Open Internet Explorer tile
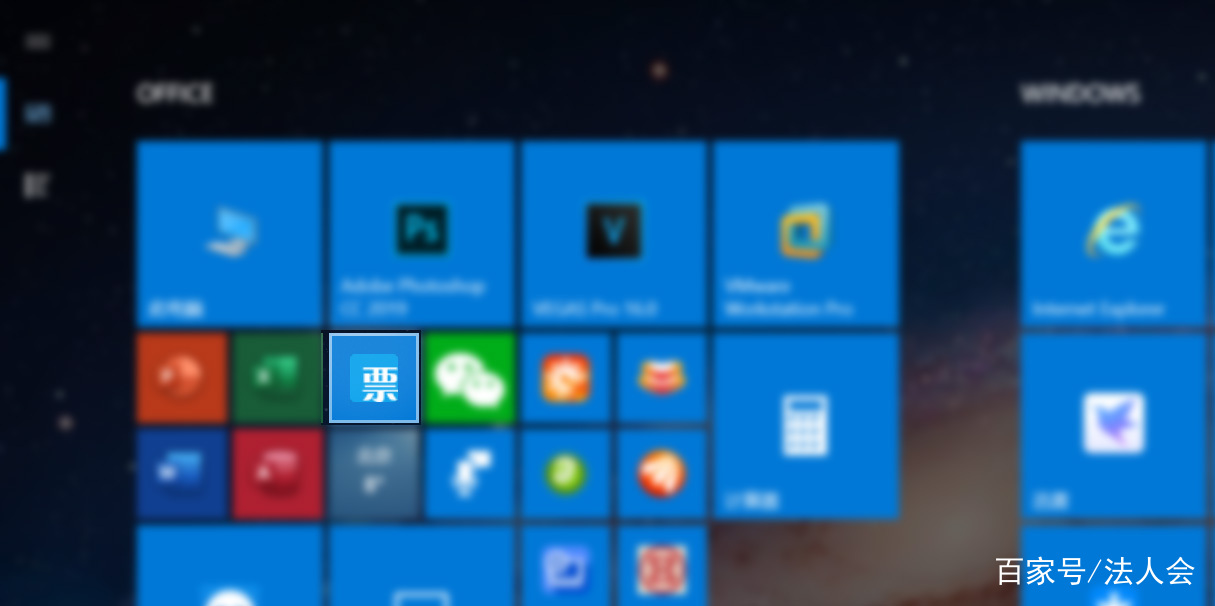 1112,233
